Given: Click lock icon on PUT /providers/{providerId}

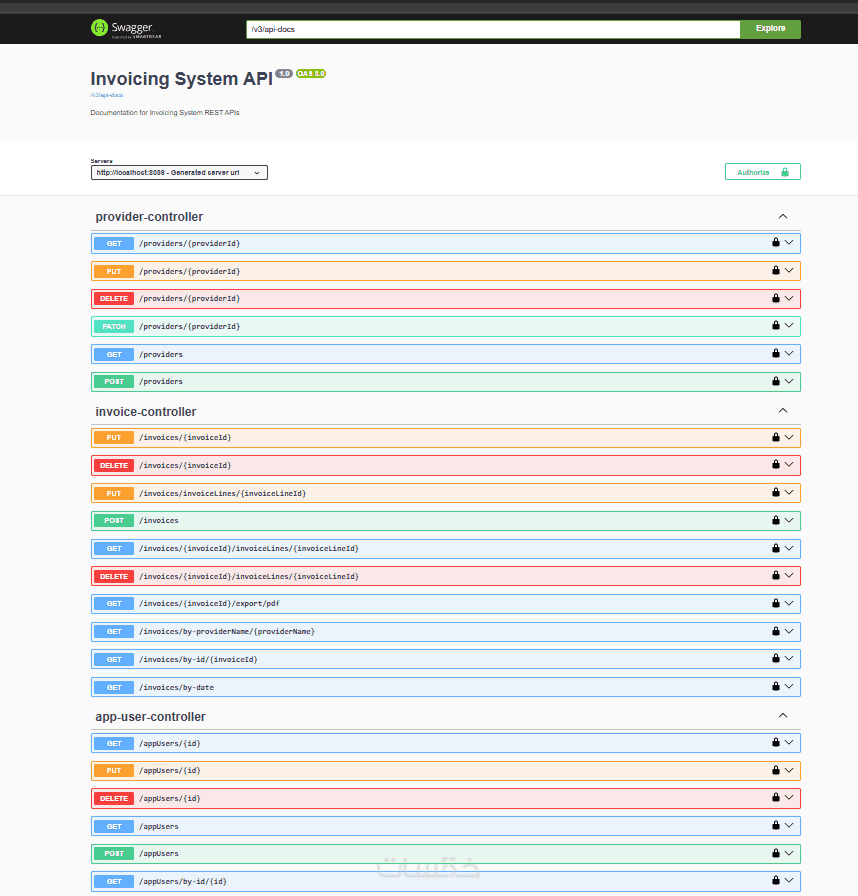Looking at the screenshot, I should [776, 270].
